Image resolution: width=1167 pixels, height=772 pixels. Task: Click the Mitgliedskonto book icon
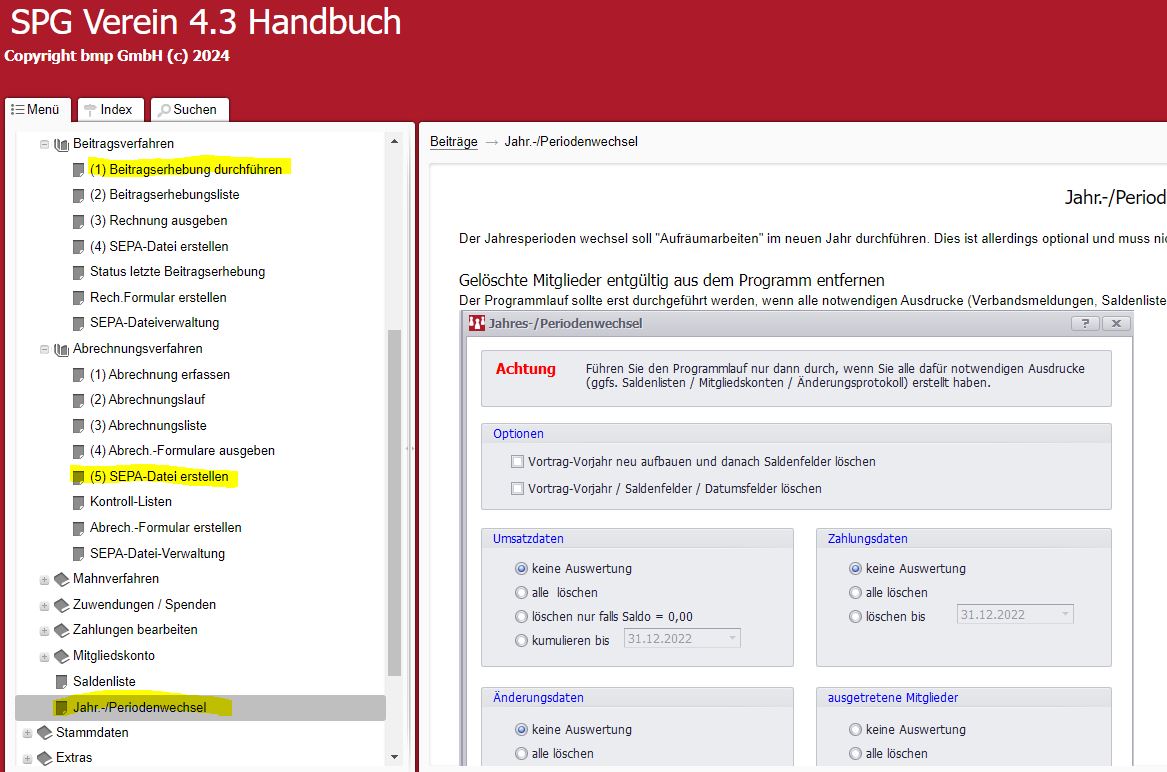pyautogui.click(x=62, y=657)
